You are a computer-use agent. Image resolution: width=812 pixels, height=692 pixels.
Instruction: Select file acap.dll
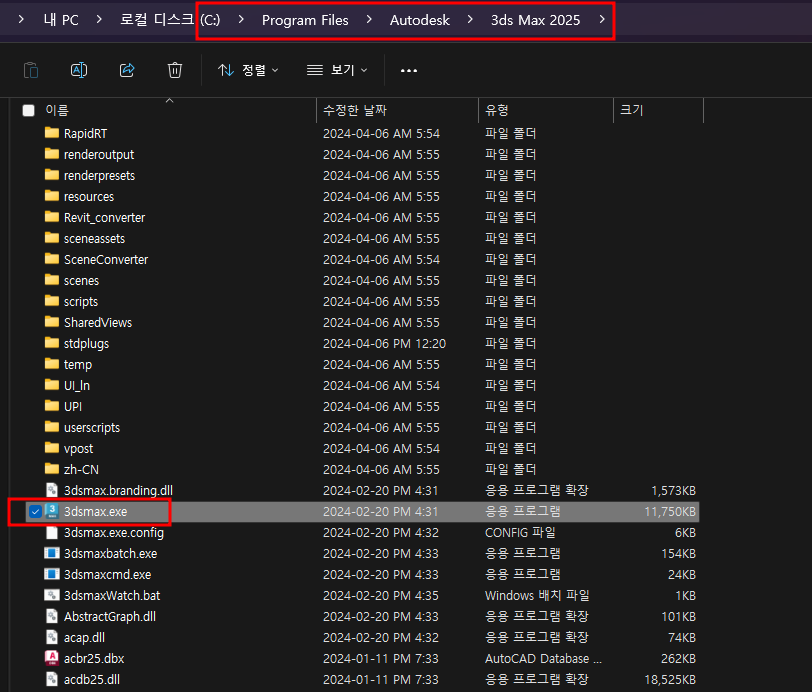click(84, 638)
